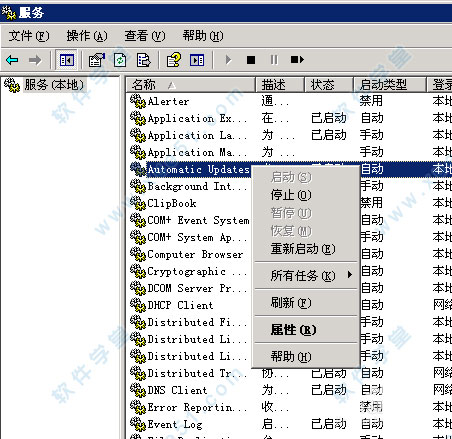The image size is (452, 439).
Task: Click the Restart Service toolbar icon
Action: pyautogui.click(x=297, y=60)
